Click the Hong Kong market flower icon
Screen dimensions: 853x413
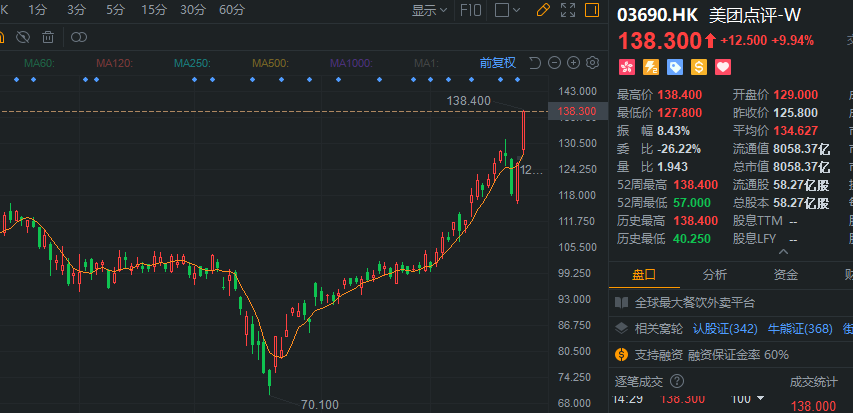coord(626,67)
